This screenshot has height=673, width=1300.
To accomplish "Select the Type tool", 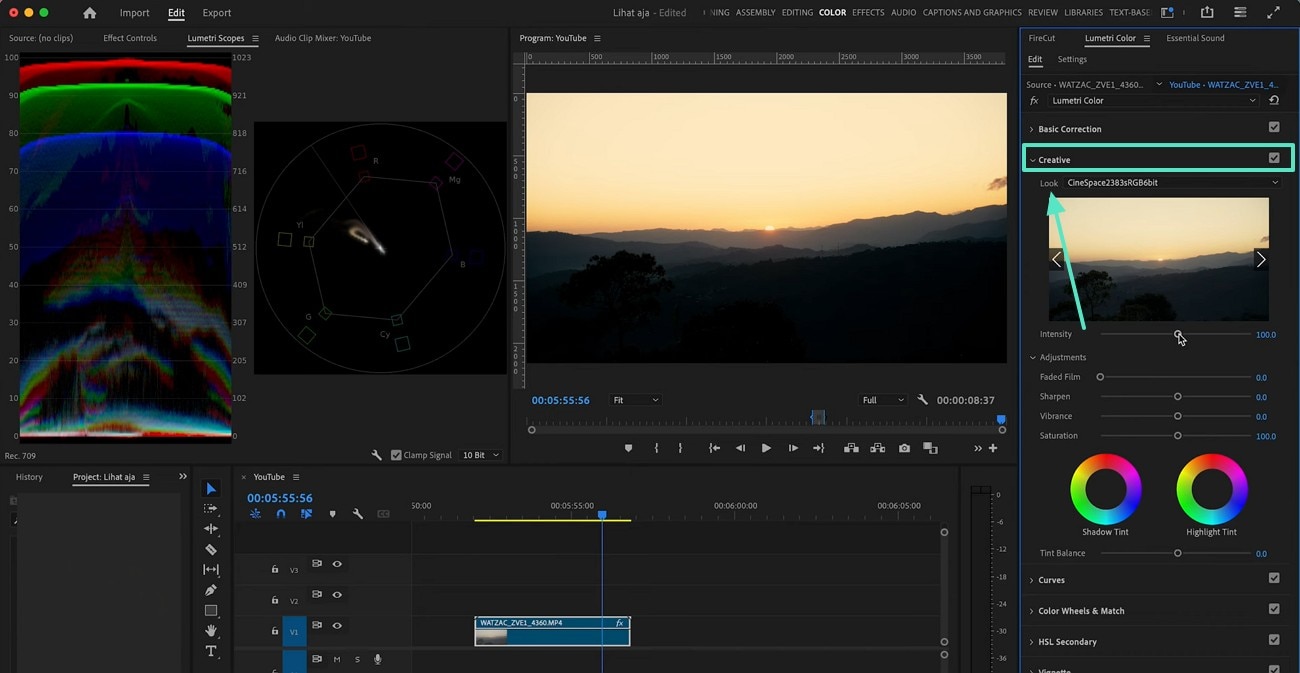I will [x=211, y=651].
